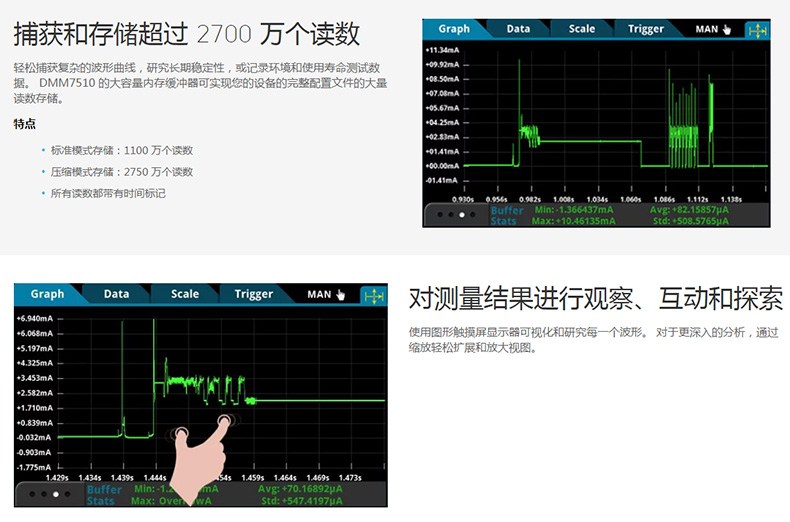Click the graph autoscale icon in bottom screen
Viewport: 790px width, 522px height.
coord(372,295)
